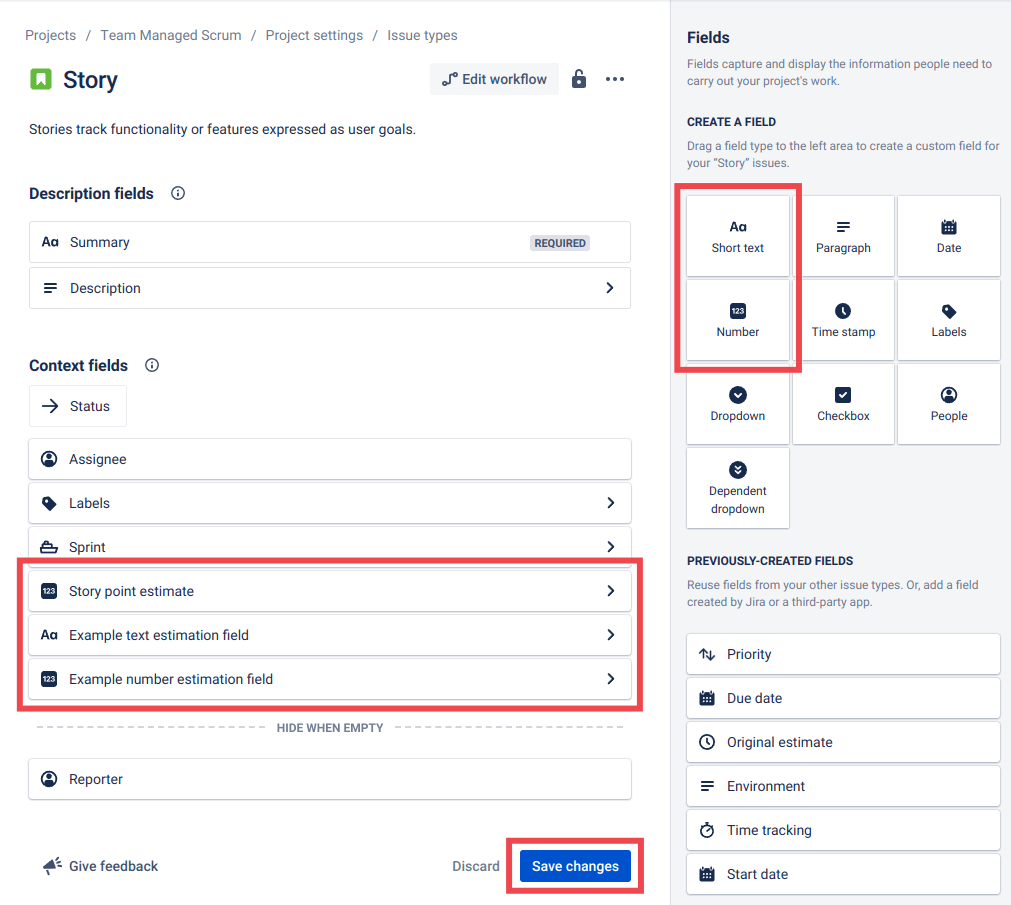Click the Save changes button
The height and width of the screenshot is (905, 1011).
pyautogui.click(x=575, y=865)
